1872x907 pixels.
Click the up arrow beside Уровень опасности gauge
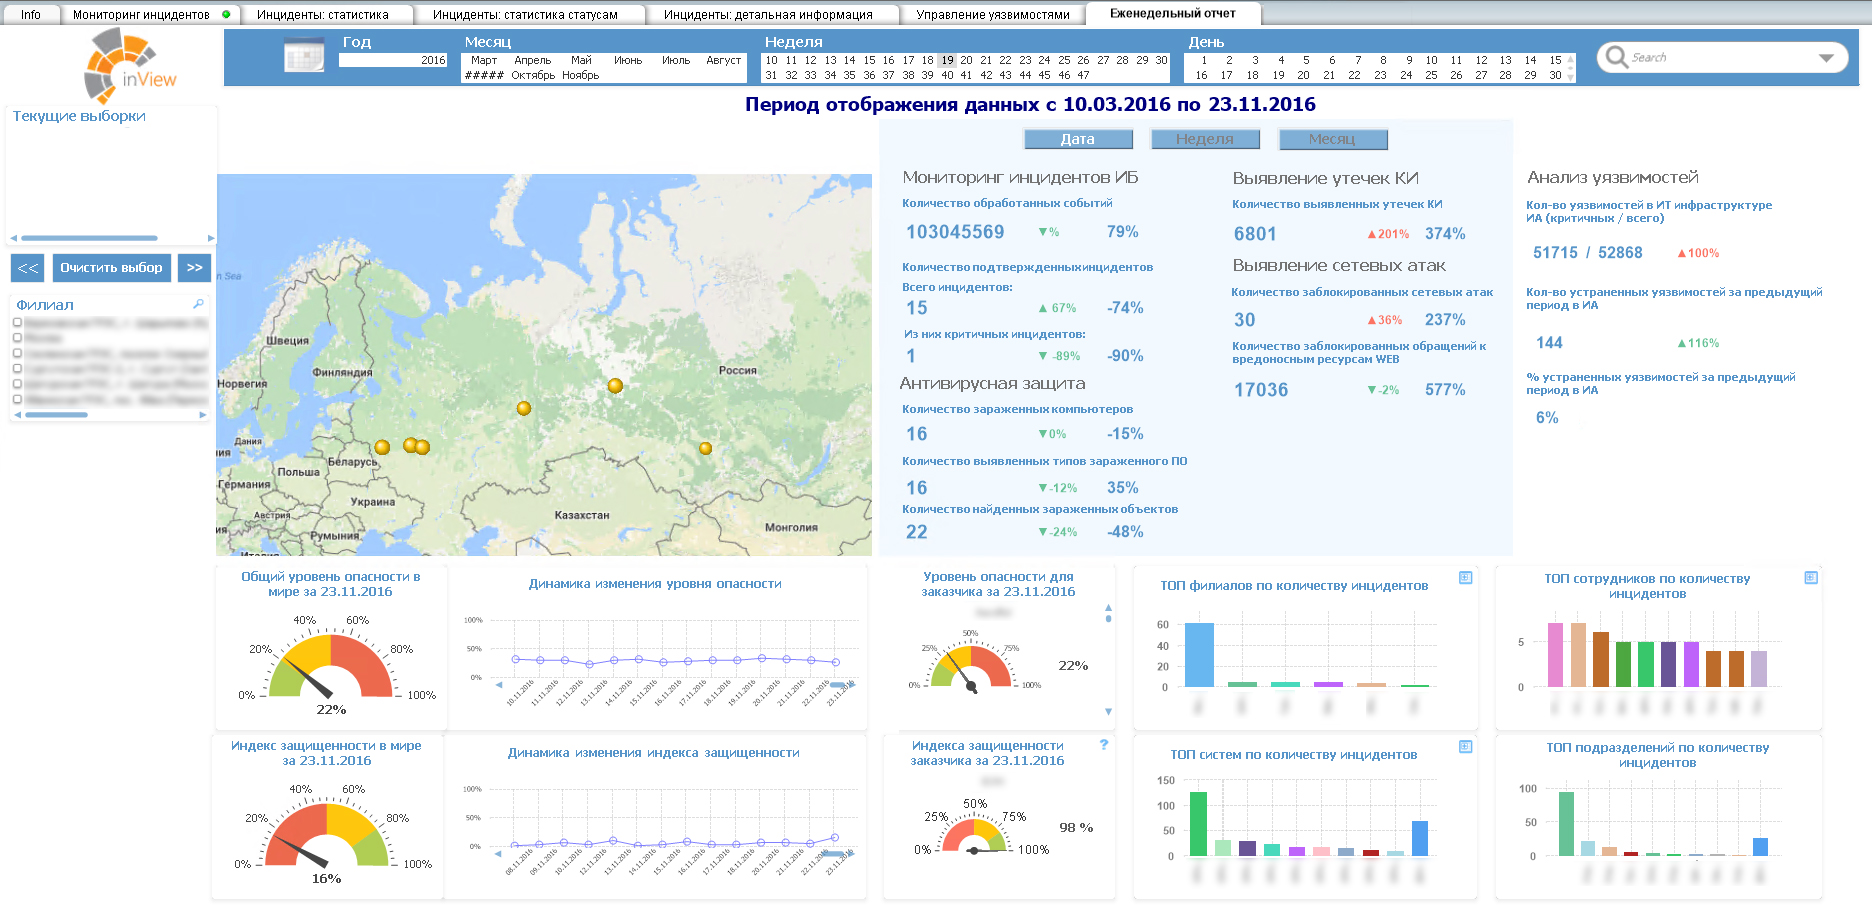pyautogui.click(x=1108, y=607)
